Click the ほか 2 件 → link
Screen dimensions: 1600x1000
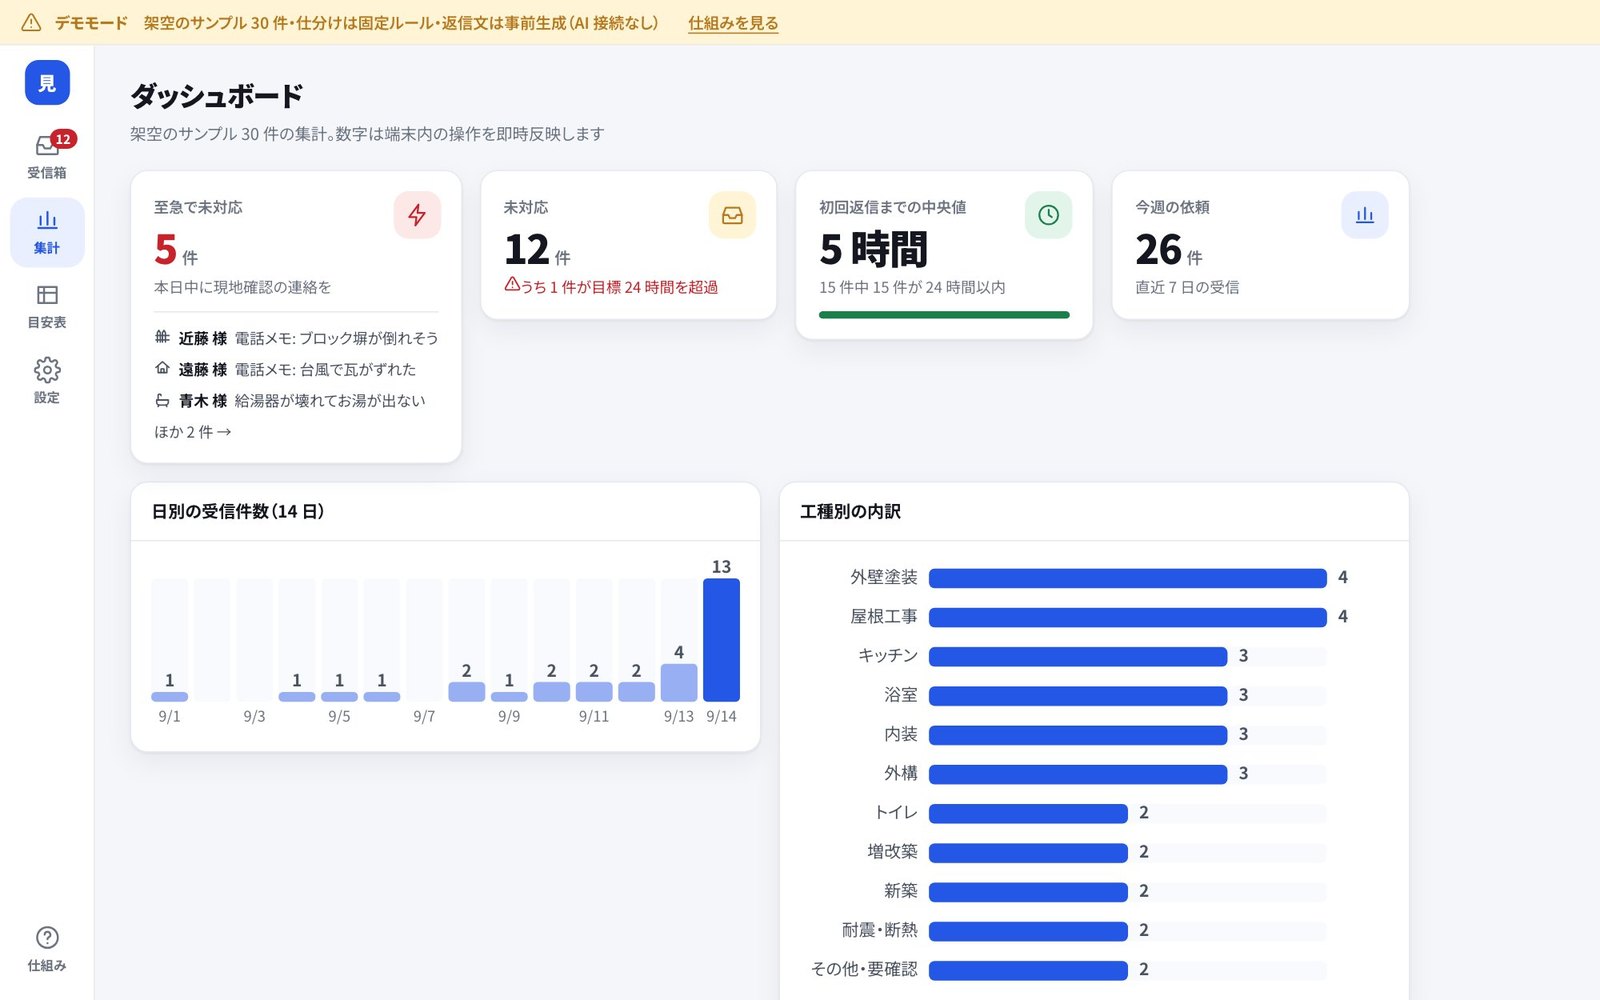click(193, 432)
